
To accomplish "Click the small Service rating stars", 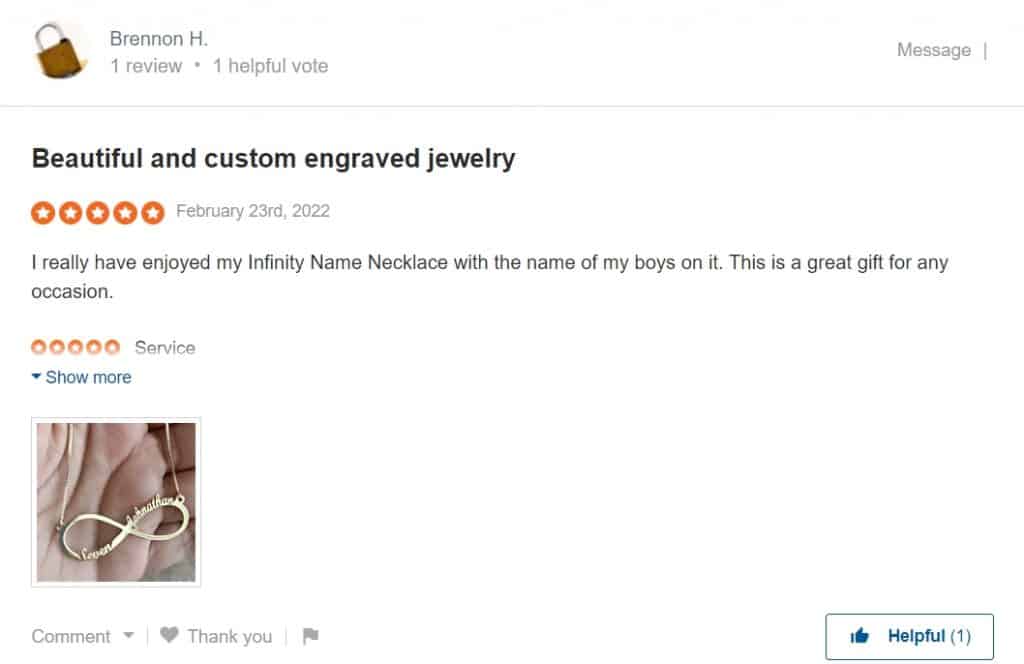I will tap(76, 347).
